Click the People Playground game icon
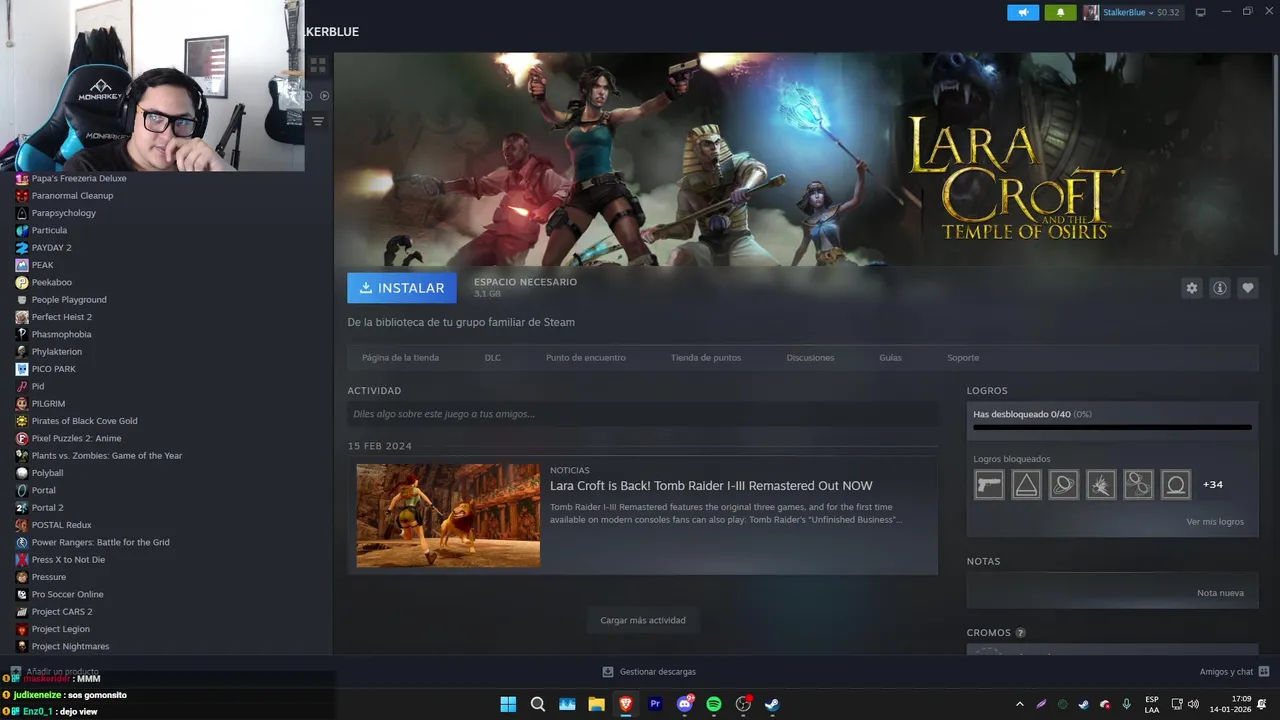 point(22,300)
